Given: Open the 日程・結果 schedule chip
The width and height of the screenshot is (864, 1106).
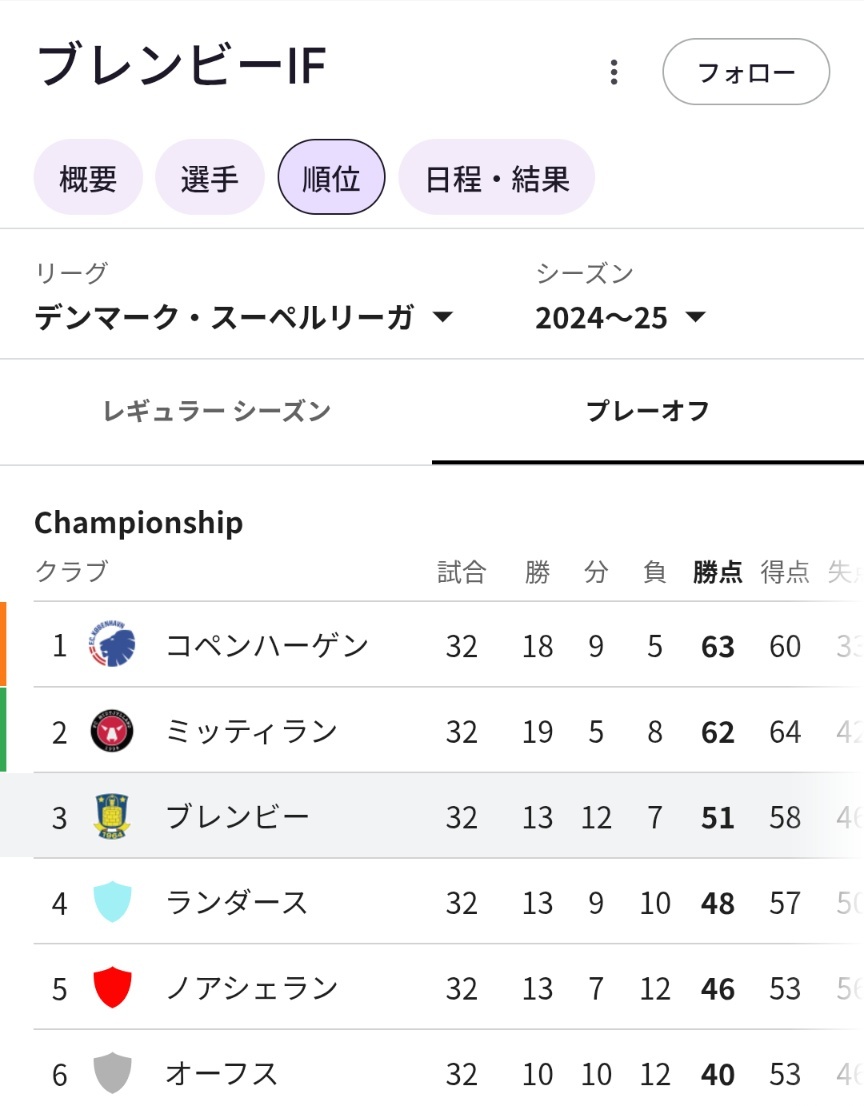Looking at the screenshot, I should click(497, 178).
